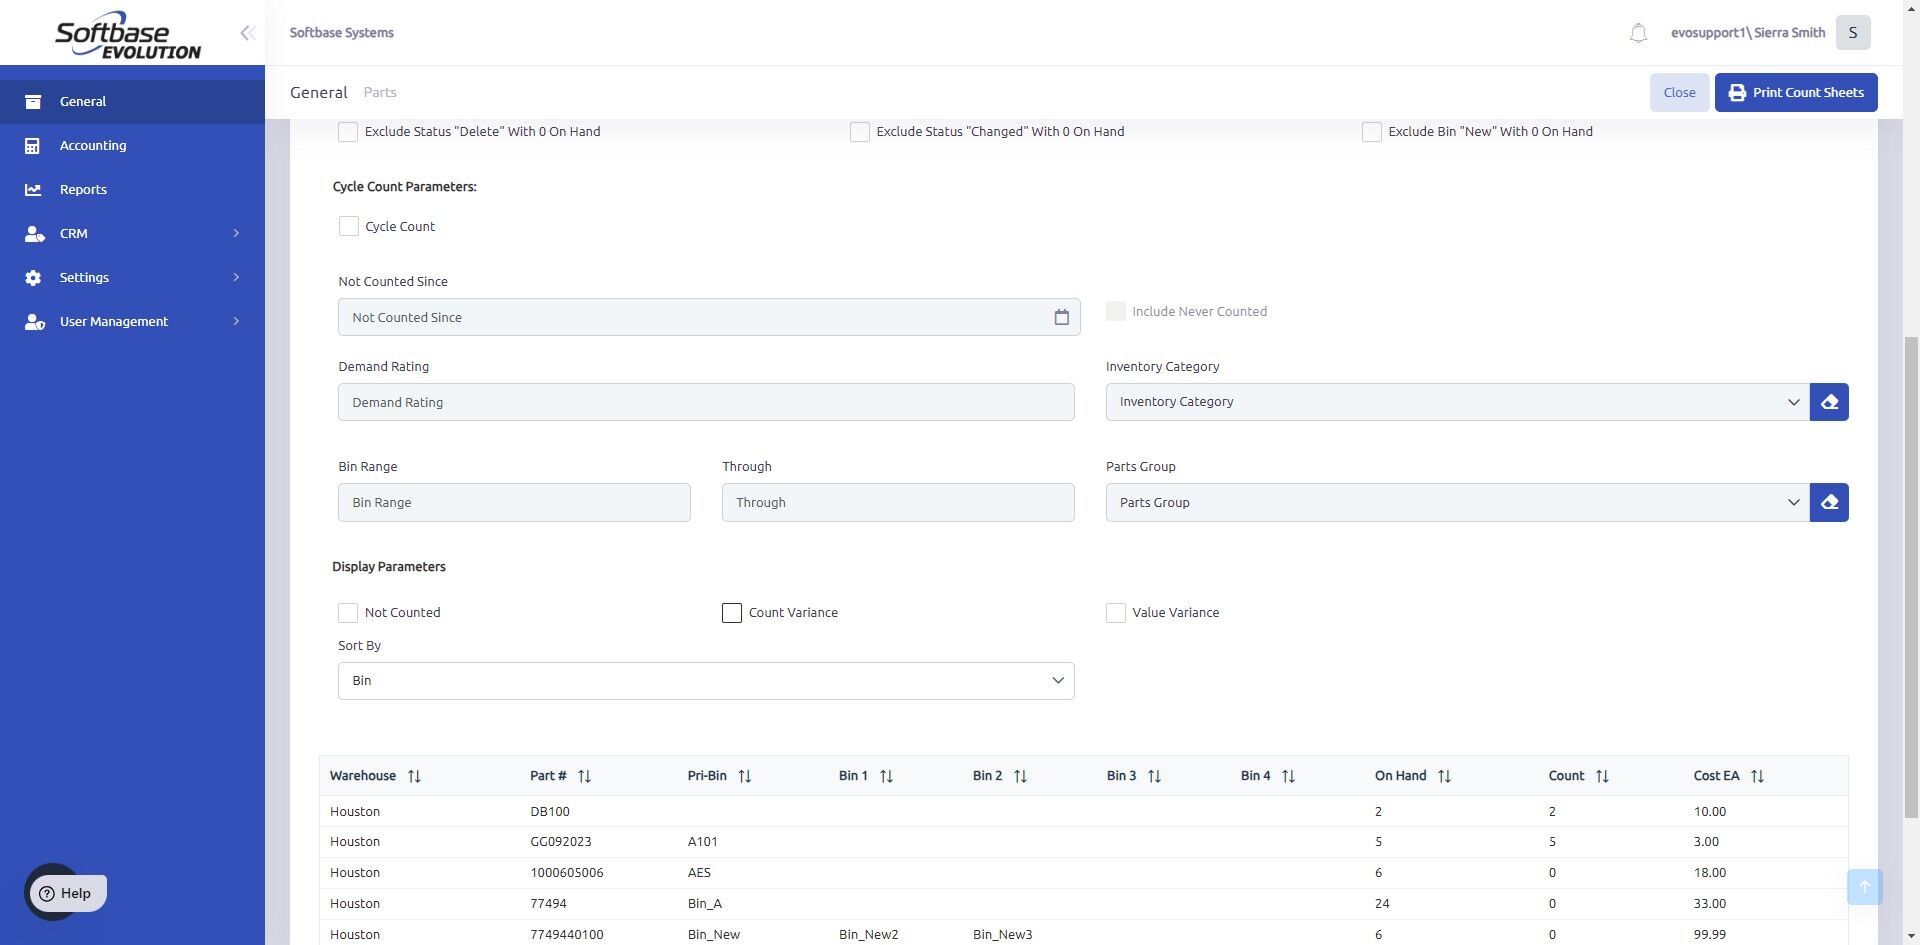This screenshot has width=1920, height=945.
Task: Check Exclude Status "Delete" With 0 On Hand
Action: point(348,132)
